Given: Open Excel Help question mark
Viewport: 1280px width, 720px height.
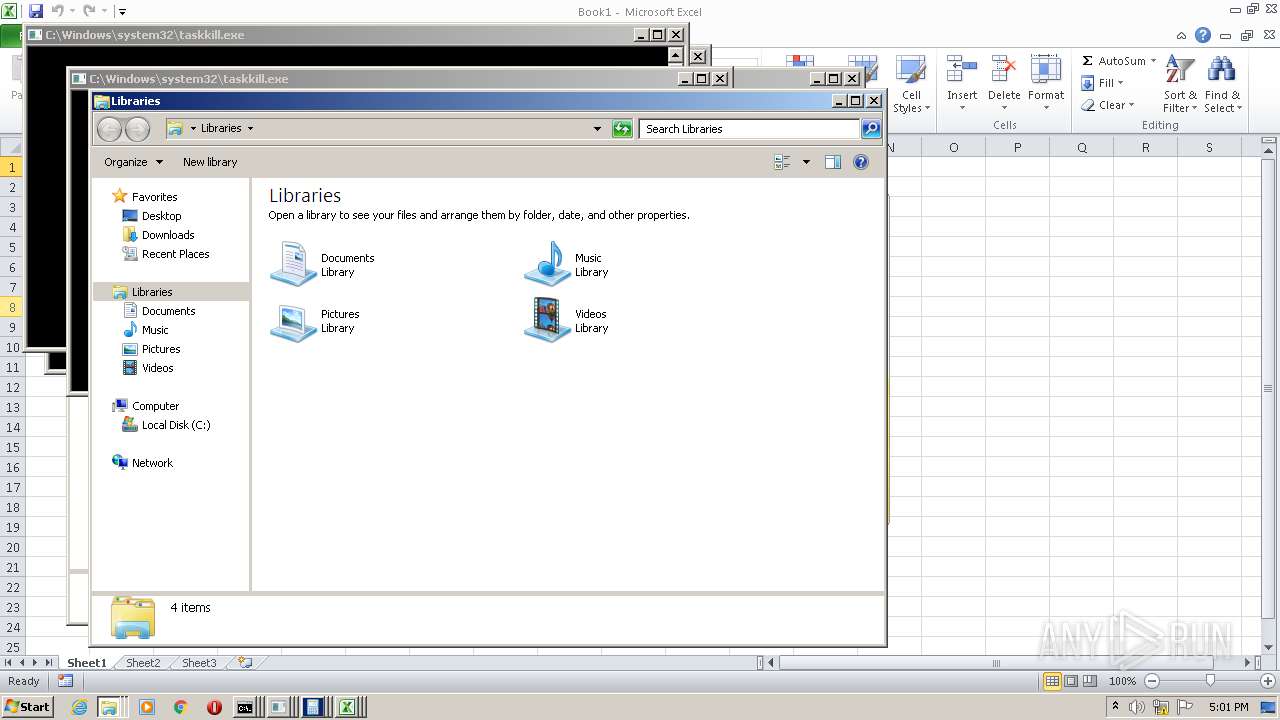Looking at the screenshot, I should [x=1203, y=35].
